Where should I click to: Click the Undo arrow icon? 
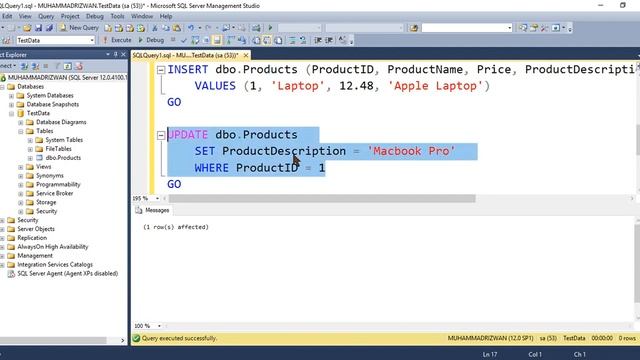click(x=191, y=28)
